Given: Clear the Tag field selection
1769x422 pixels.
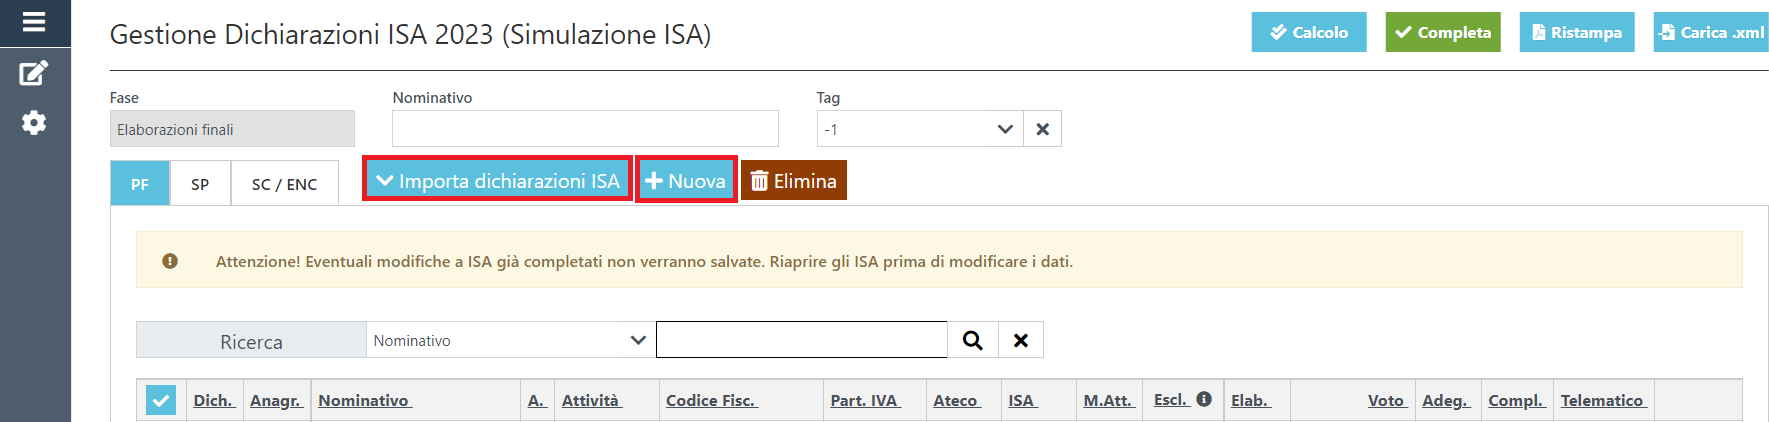Looking at the screenshot, I should 1042,129.
